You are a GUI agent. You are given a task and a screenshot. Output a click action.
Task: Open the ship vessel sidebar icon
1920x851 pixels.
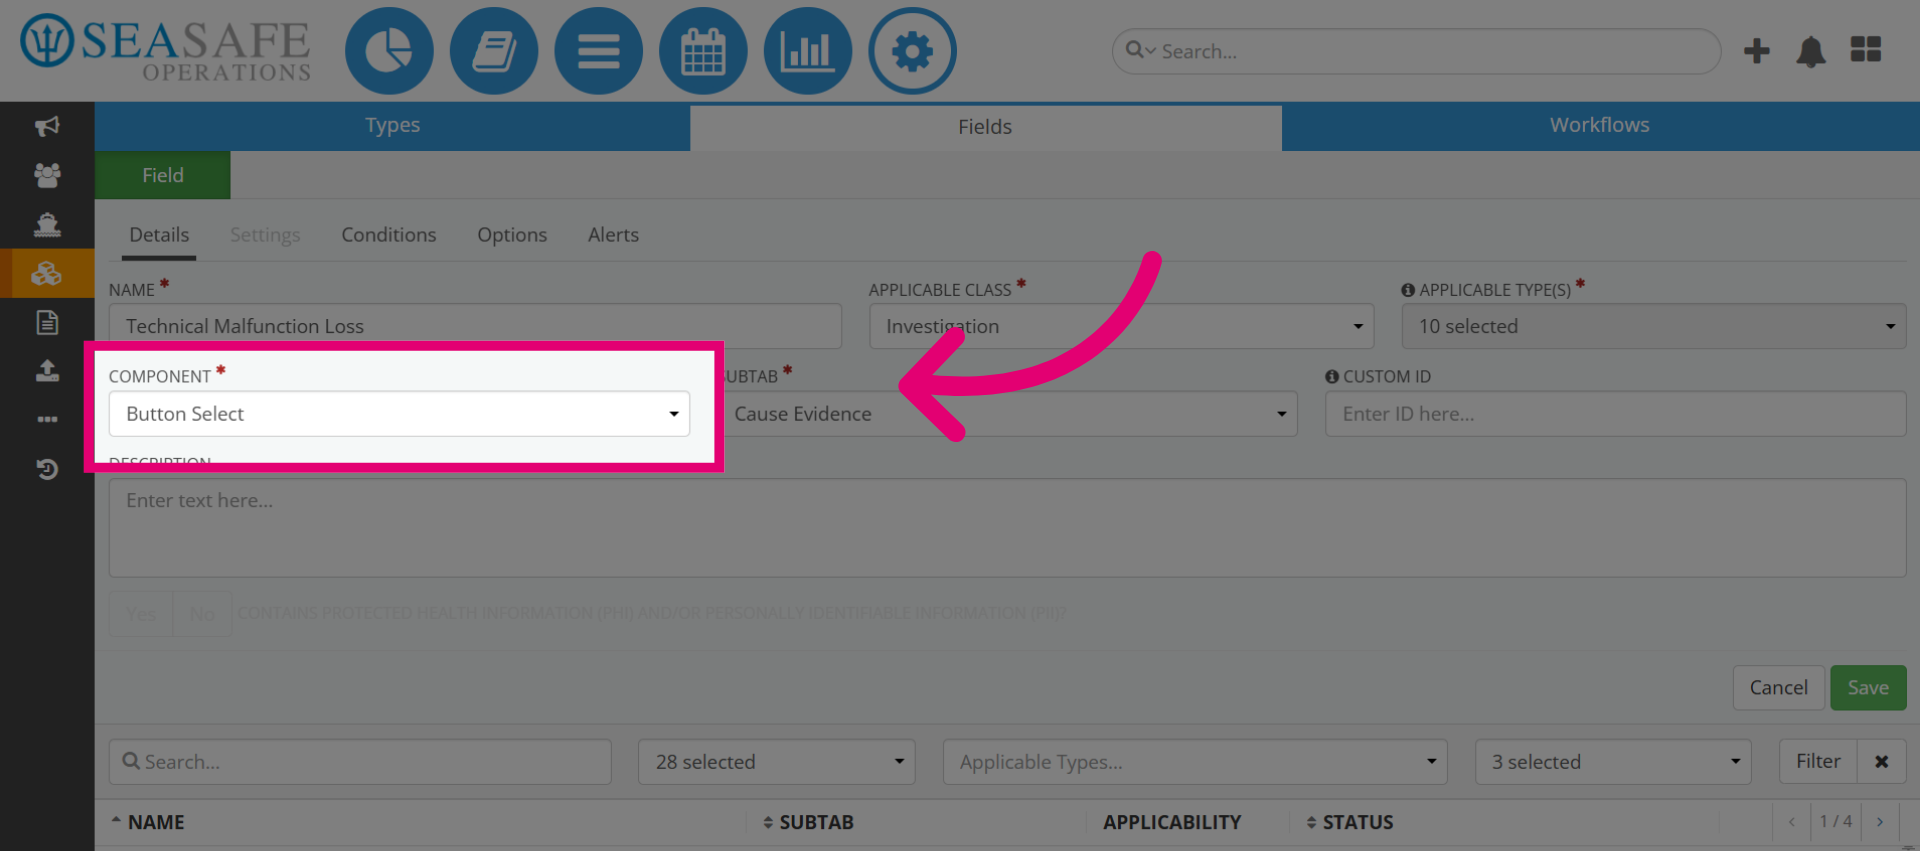47,224
